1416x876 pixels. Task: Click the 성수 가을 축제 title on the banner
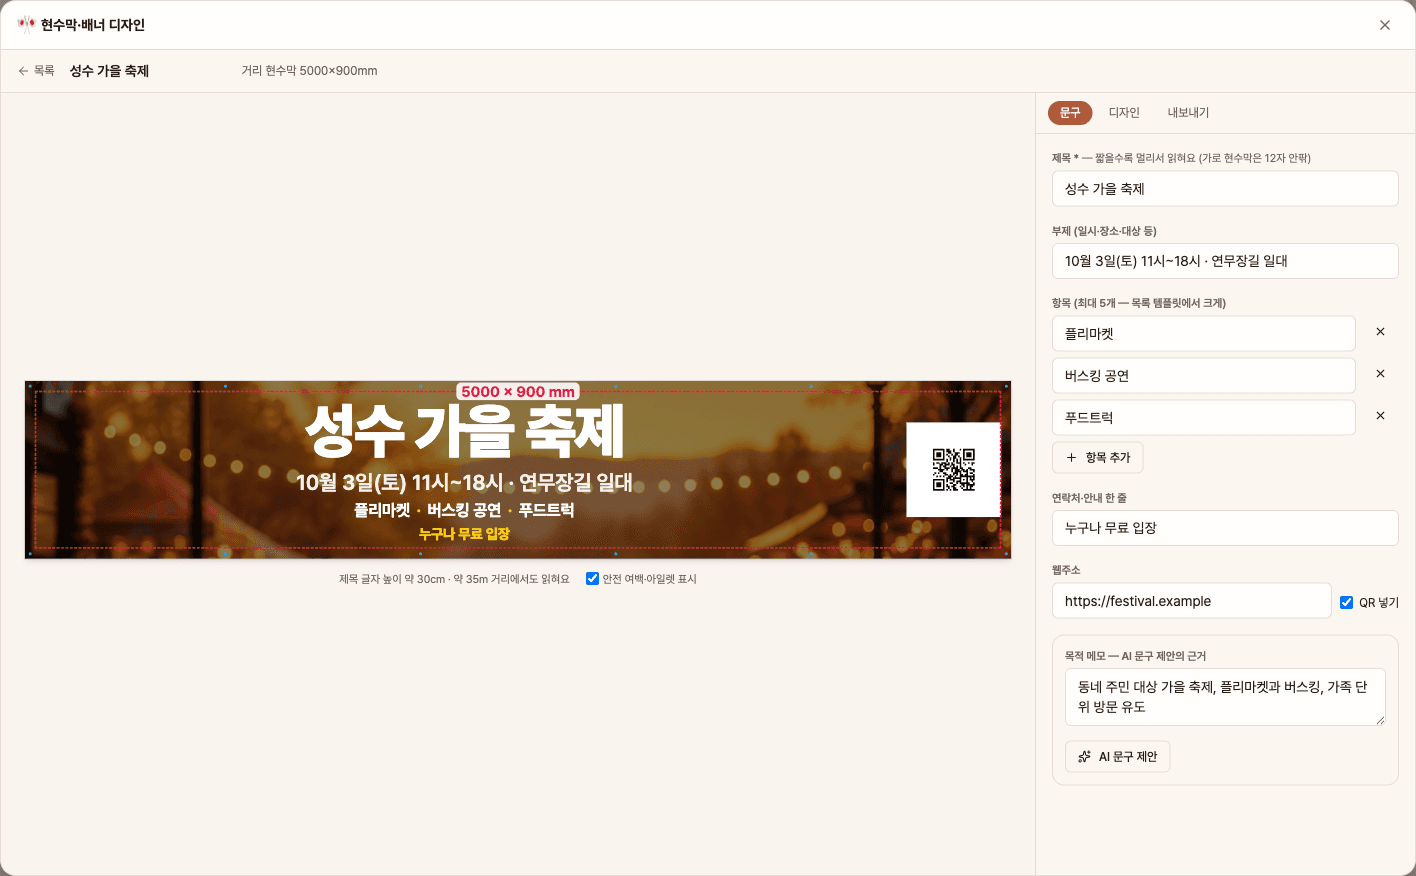point(464,431)
